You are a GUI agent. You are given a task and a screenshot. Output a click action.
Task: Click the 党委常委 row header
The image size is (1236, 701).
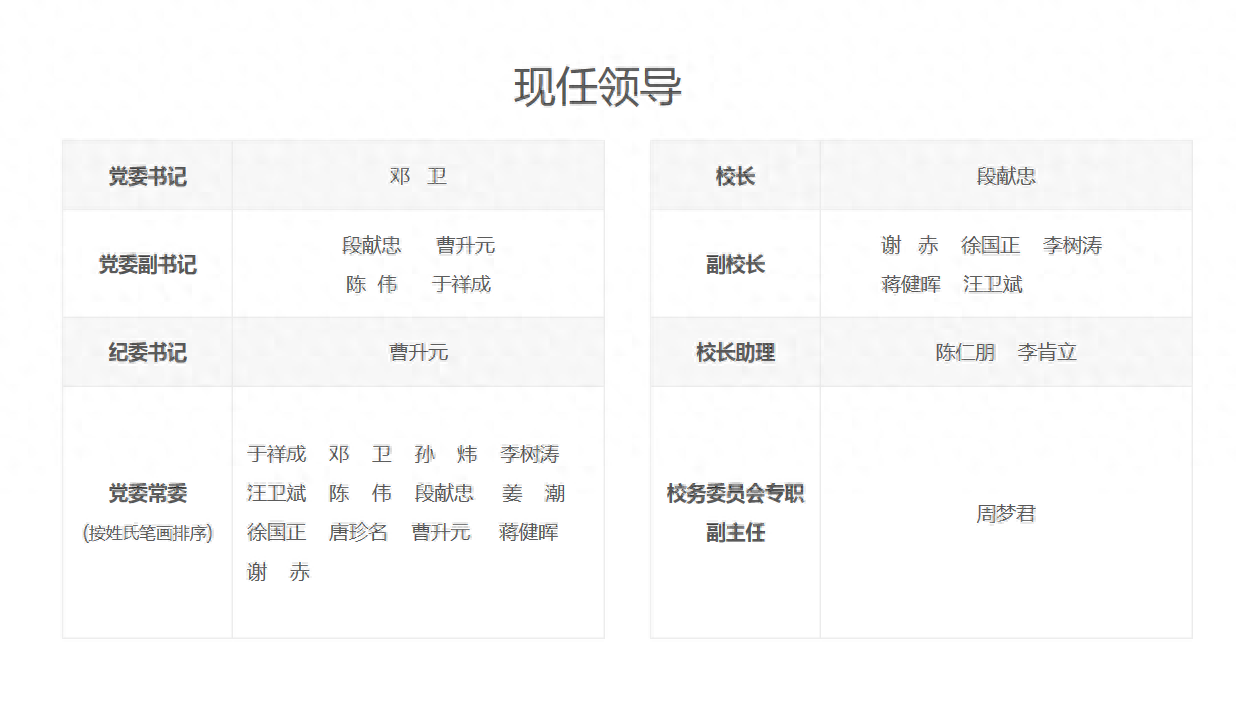[148, 493]
